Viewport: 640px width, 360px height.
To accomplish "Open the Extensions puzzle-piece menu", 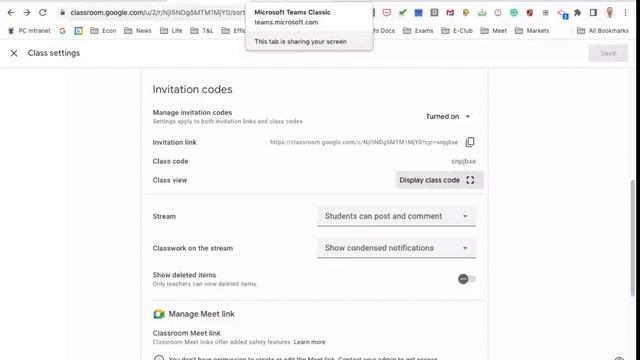I will 578,13.
